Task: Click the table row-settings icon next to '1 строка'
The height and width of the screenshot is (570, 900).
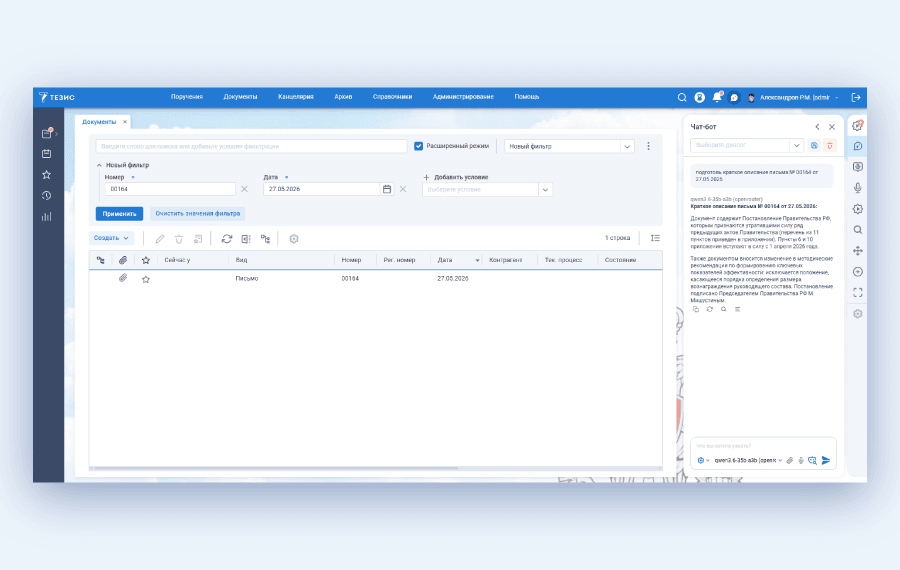Action: (x=655, y=238)
